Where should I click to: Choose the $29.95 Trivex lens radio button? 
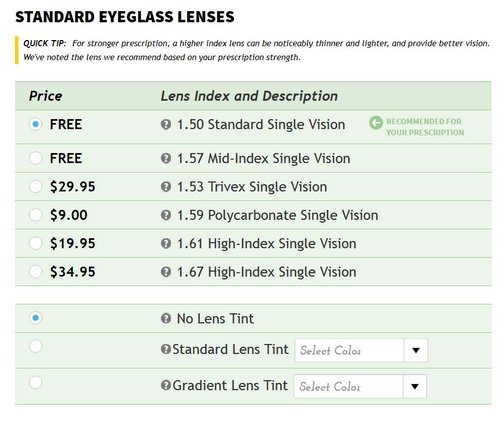35,186
